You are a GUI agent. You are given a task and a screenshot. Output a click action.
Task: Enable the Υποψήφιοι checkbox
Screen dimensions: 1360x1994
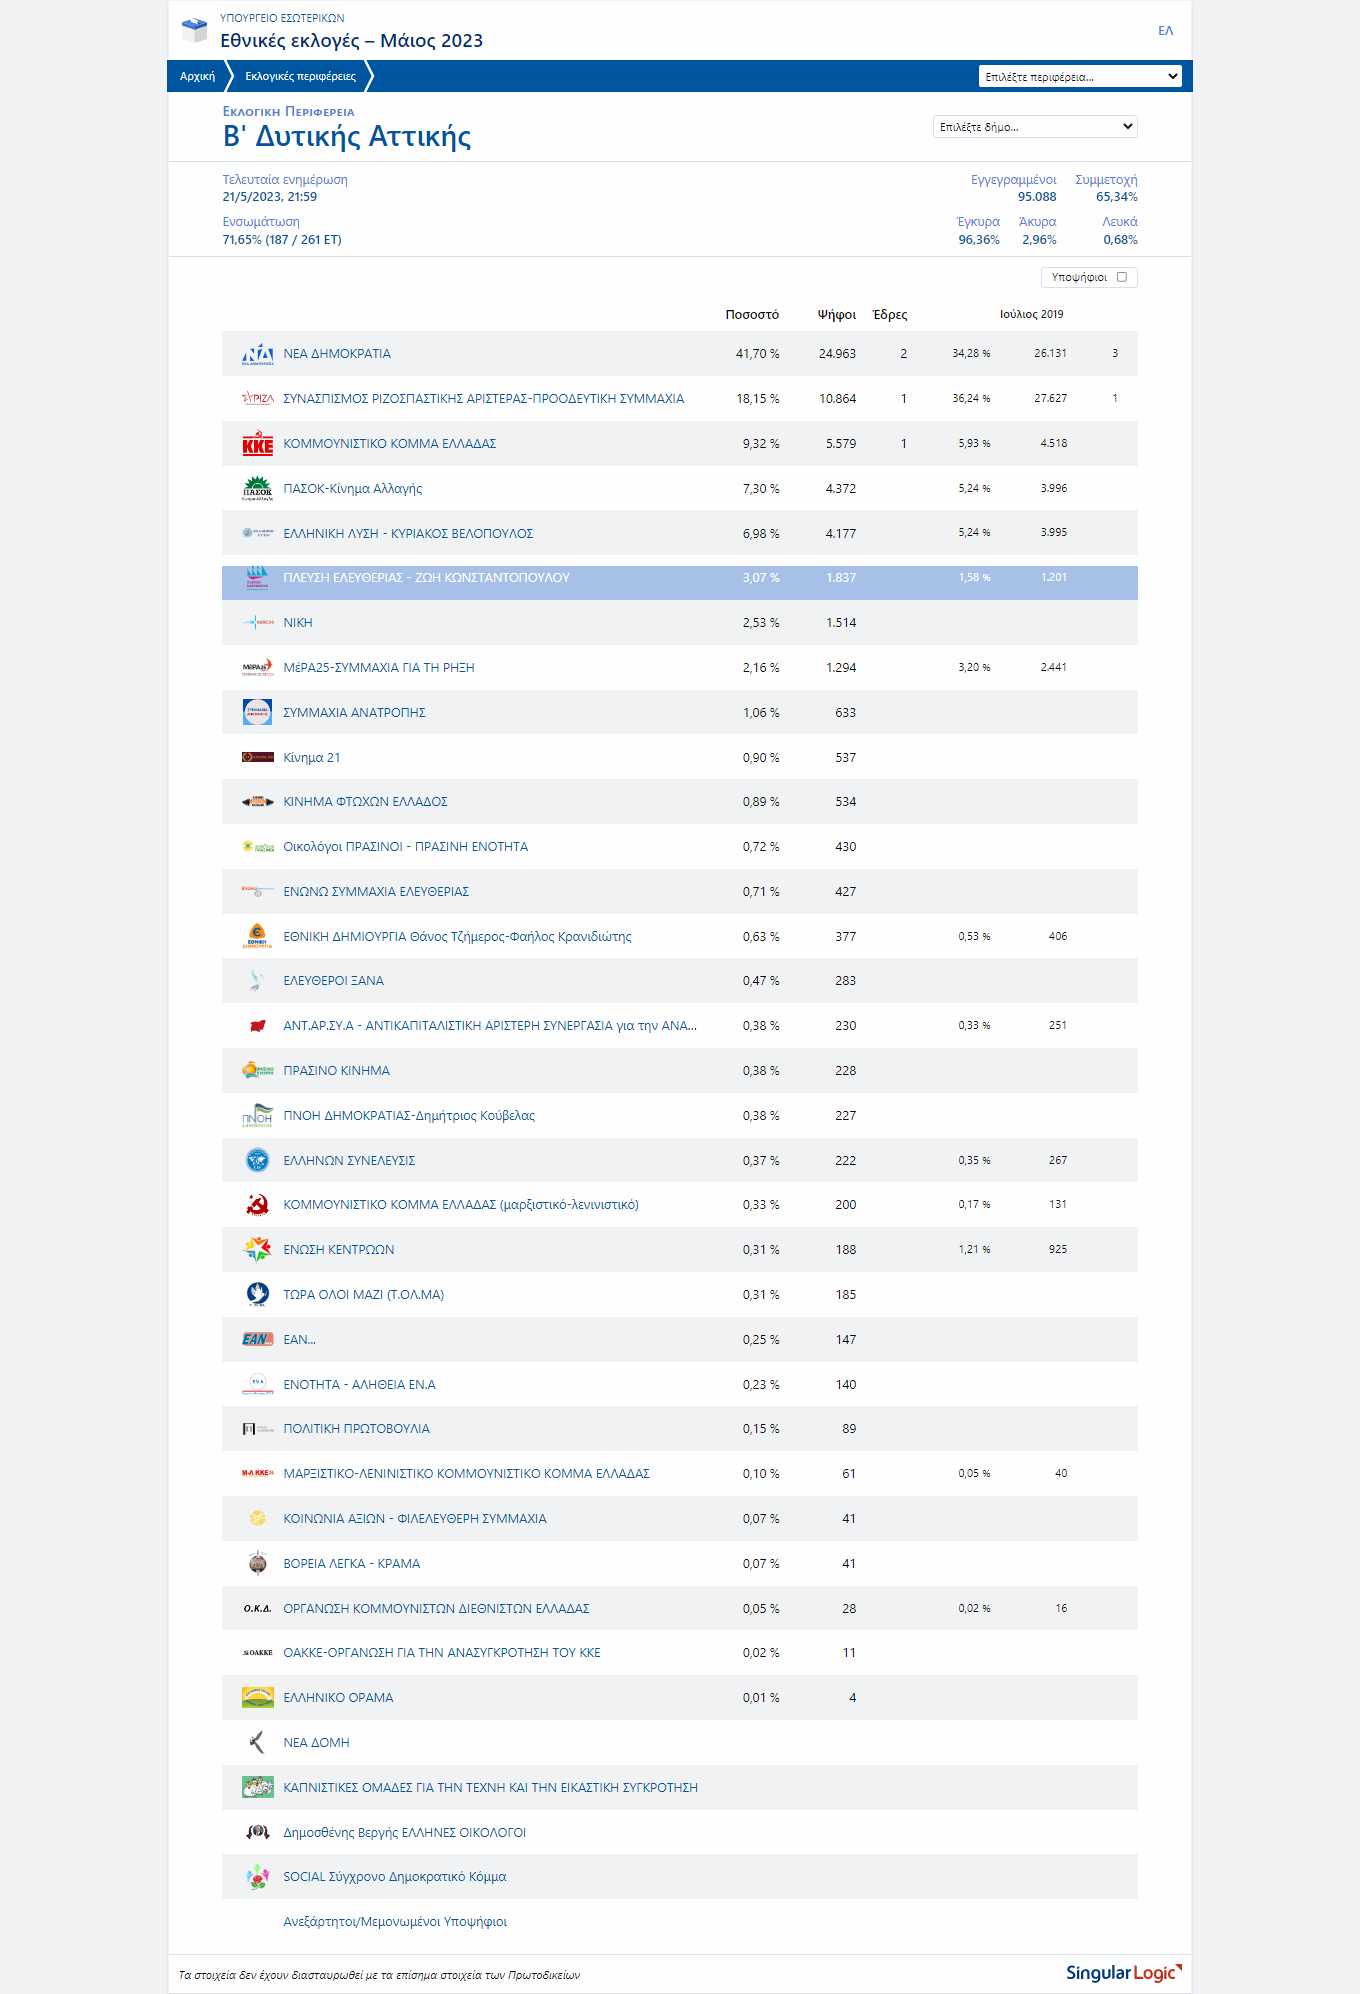click(x=1122, y=277)
